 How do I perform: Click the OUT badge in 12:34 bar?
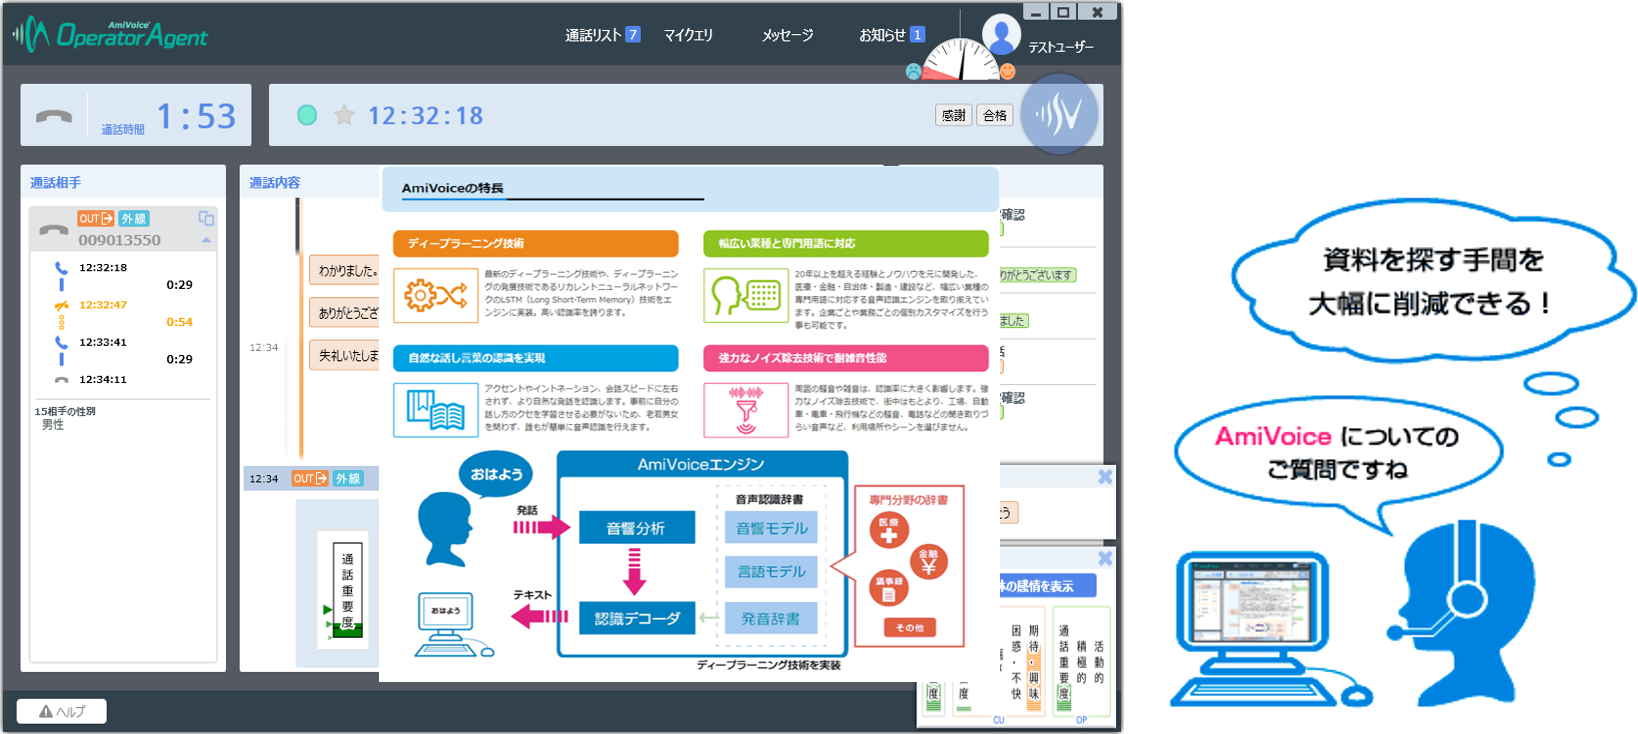[x=309, y=479]
